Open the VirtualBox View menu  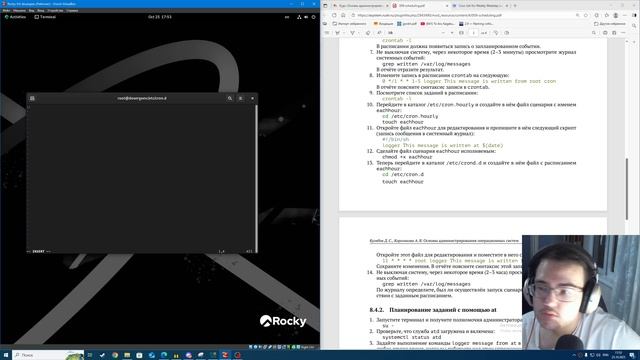point(31,11)
